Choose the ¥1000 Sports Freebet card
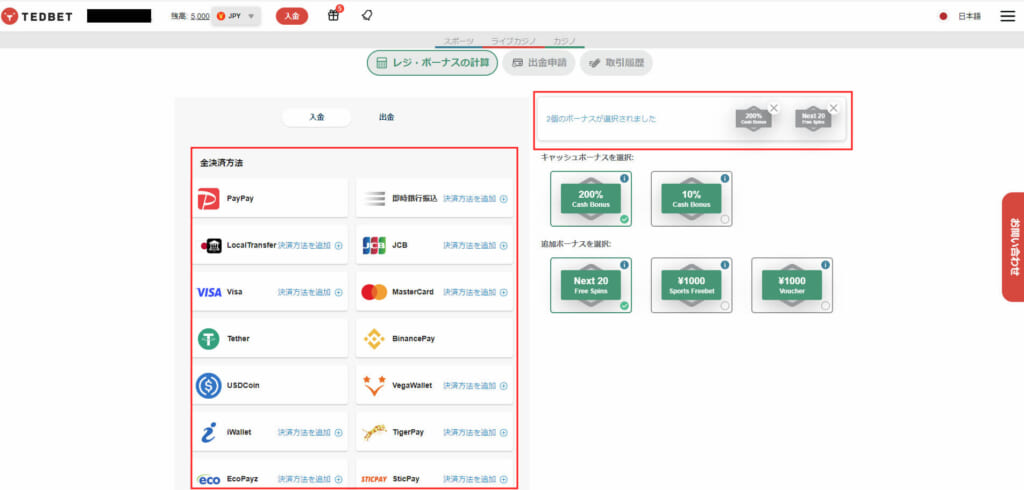The width and height of the screenshot is (1024, 490). coord(692,286)
